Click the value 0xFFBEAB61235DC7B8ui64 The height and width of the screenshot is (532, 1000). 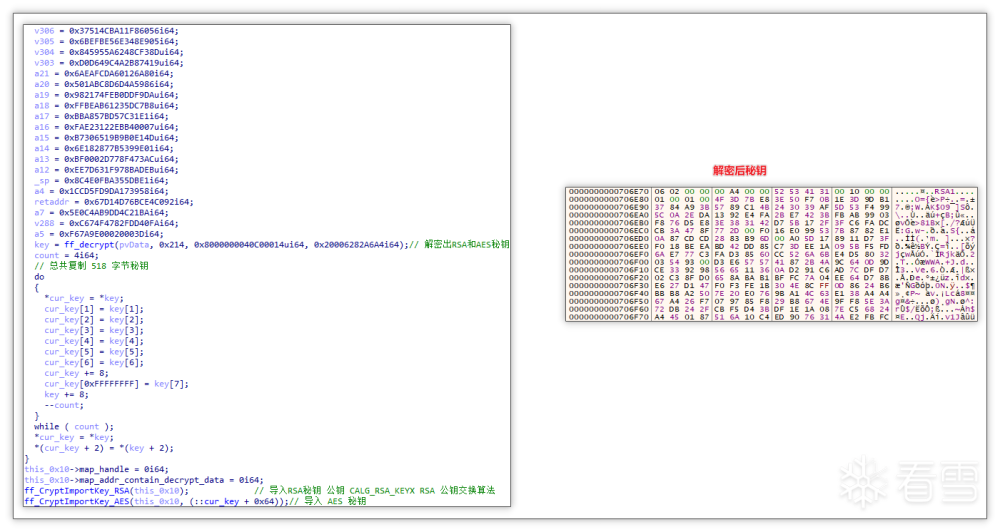[x=121, y=106]
